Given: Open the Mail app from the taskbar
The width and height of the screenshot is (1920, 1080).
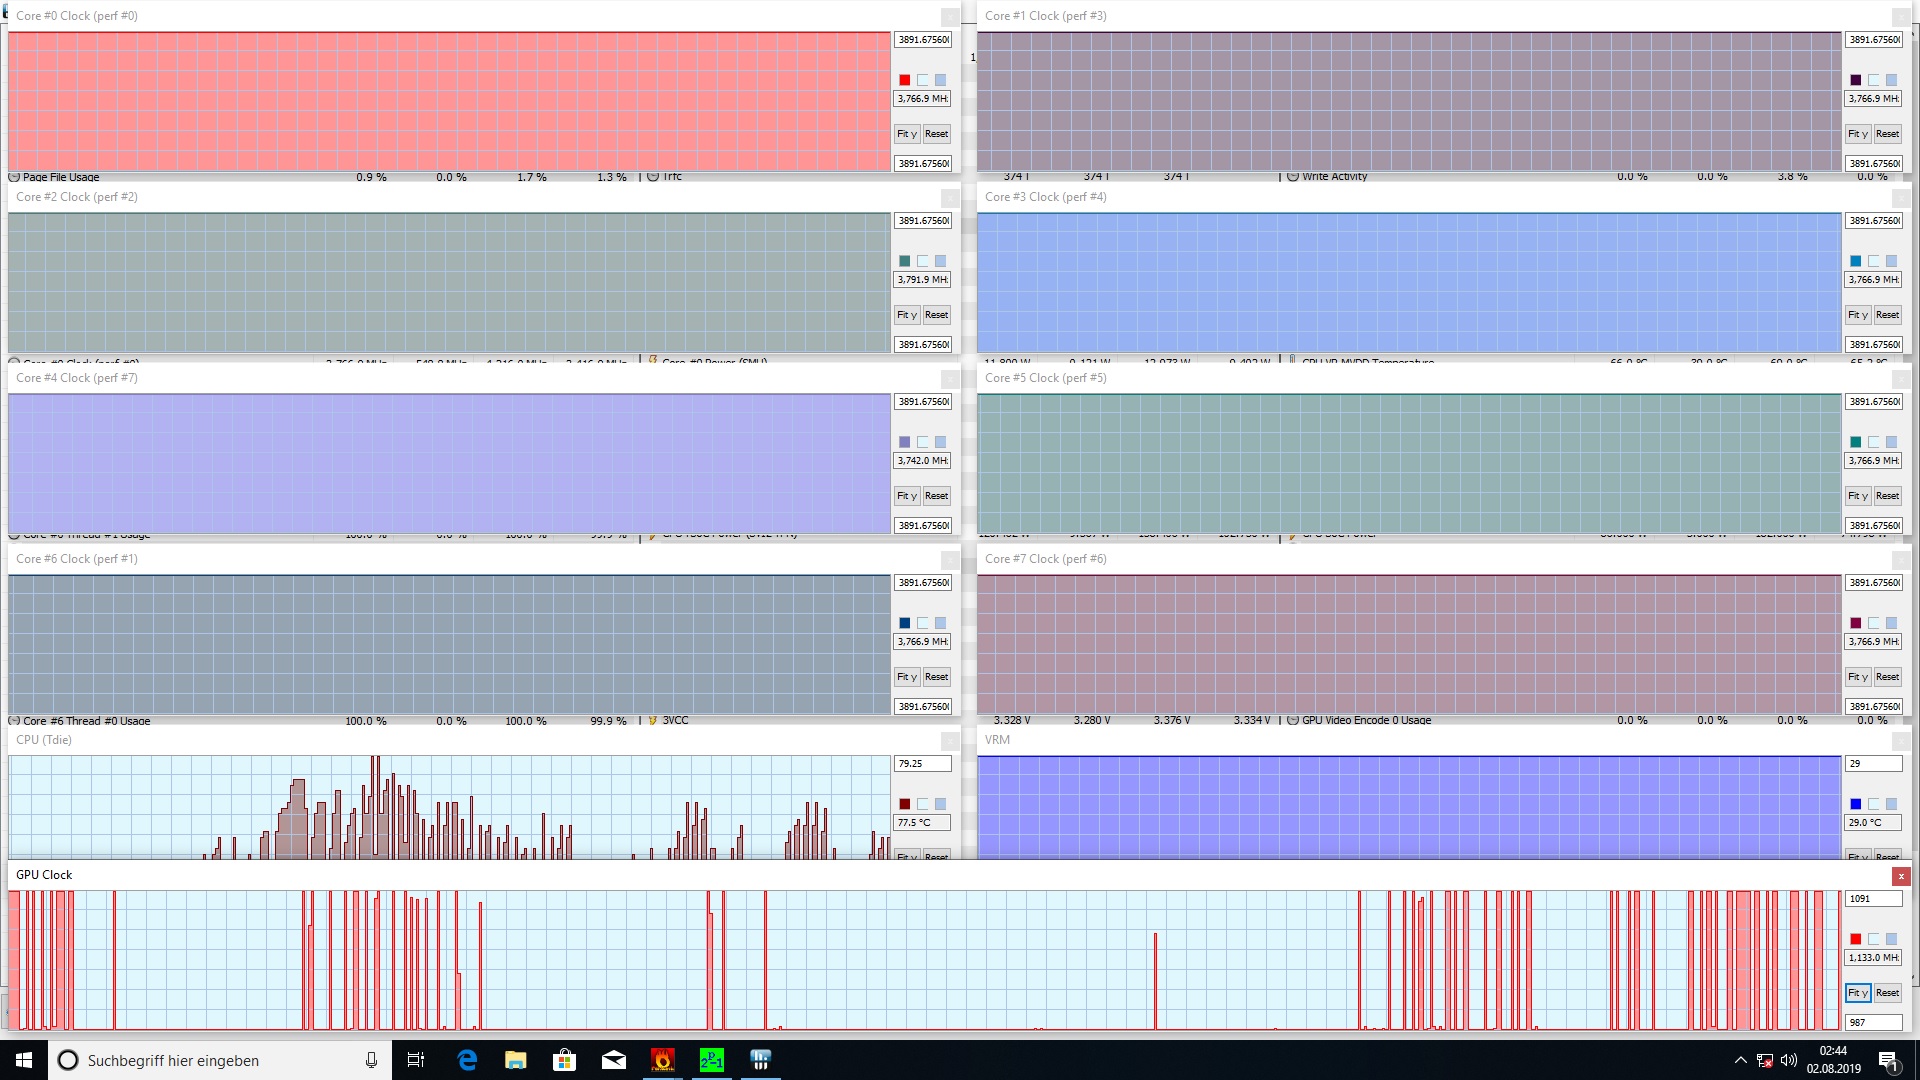Looking at the screenshot, I should pos(614,1060).
